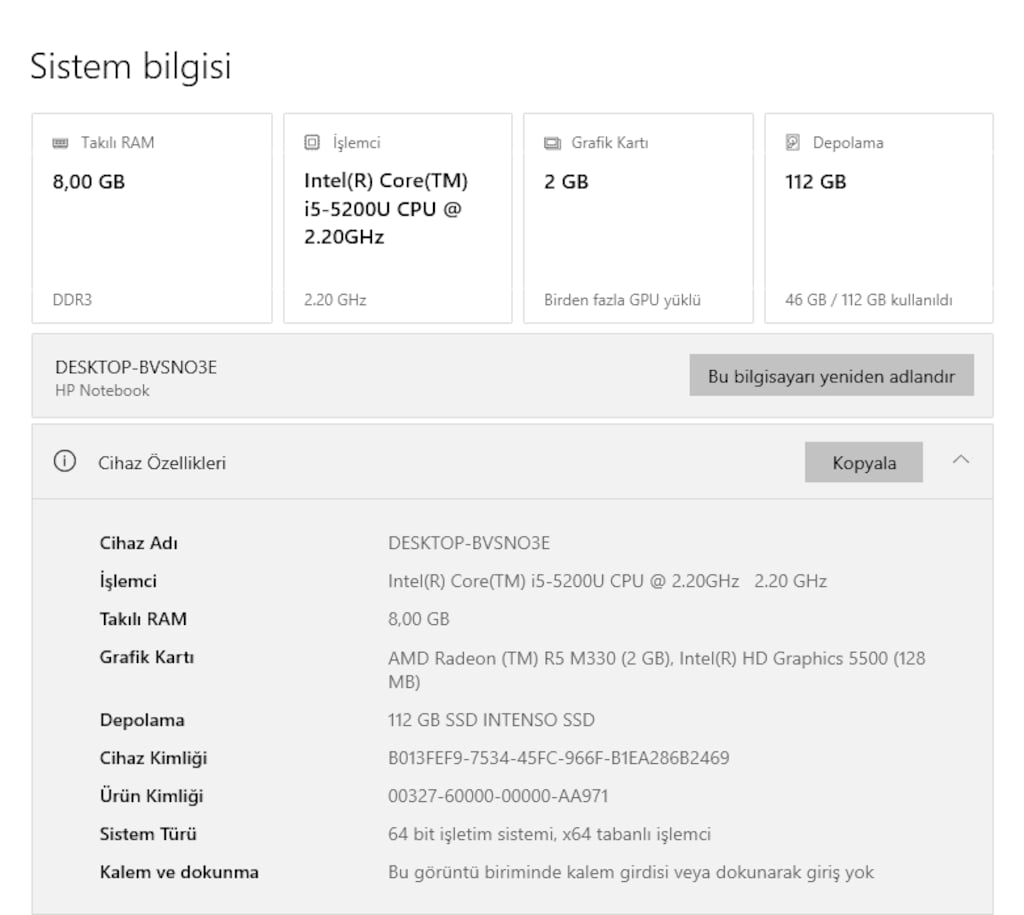1024x915 pixels.
Task: Click the 46 GB / 112 GB kullanıldı text
Action: click(869, 300)
